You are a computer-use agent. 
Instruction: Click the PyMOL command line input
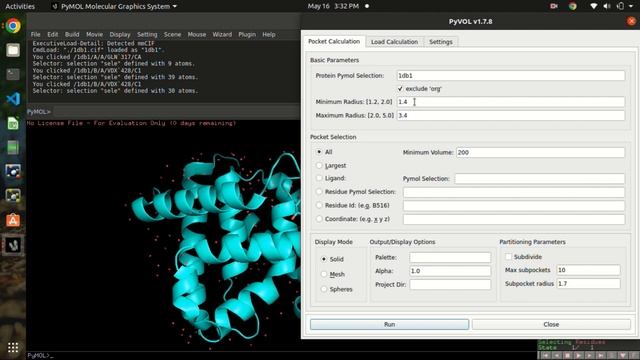177,111
